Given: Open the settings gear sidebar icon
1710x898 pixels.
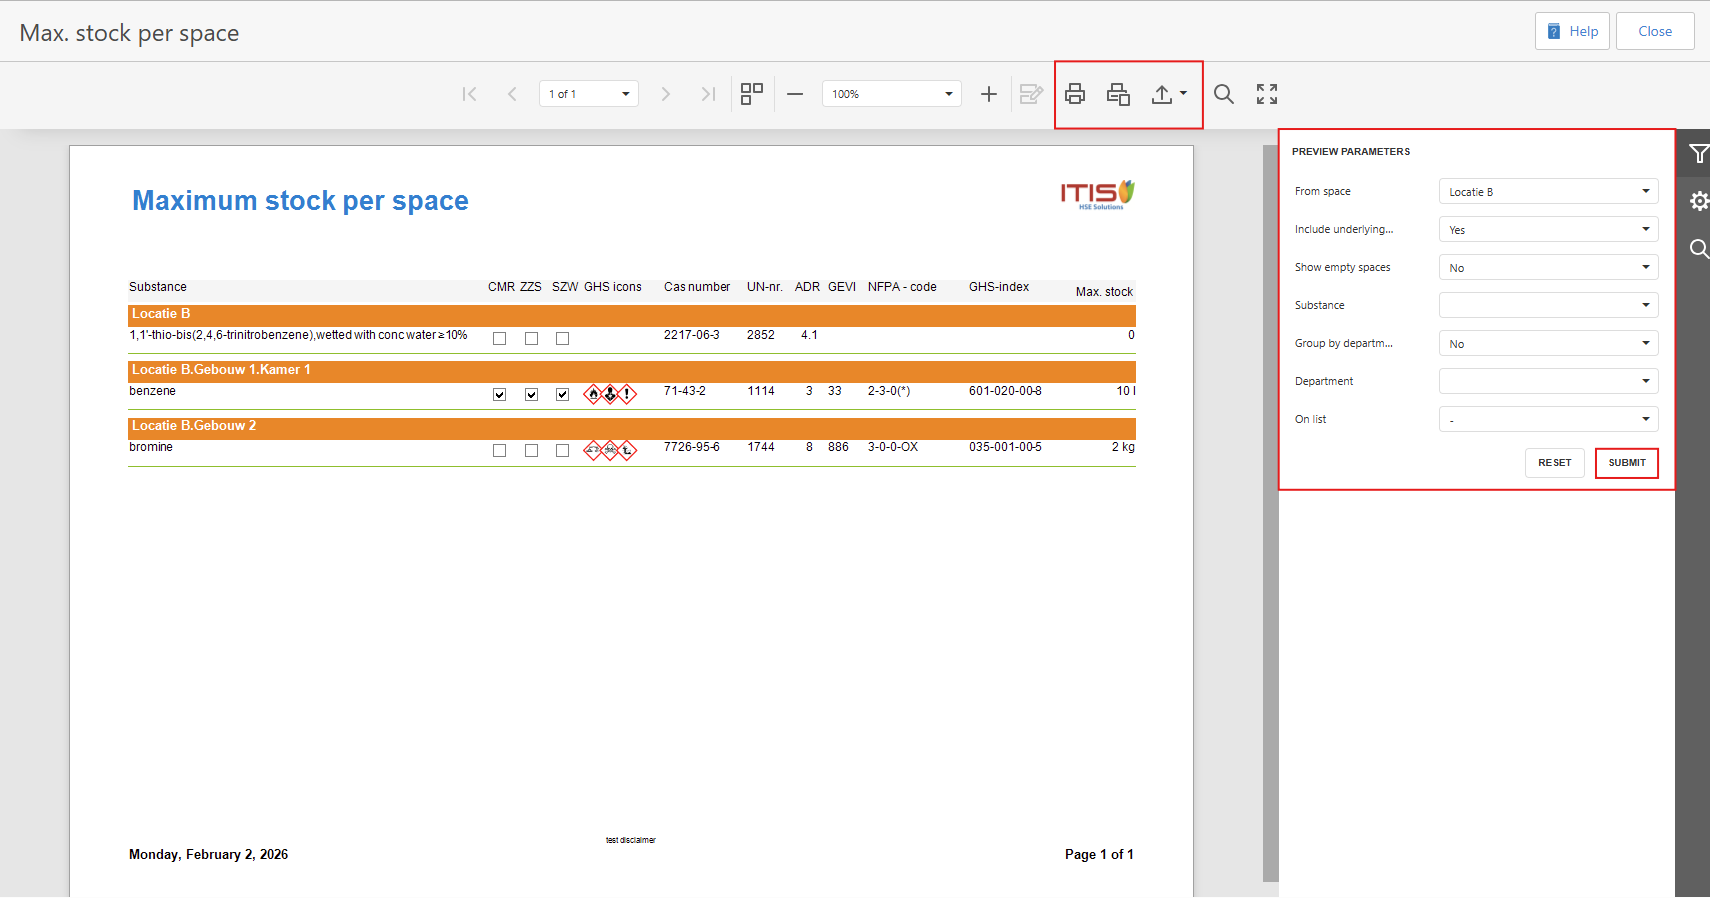Looking at the screenshot, I should 1698,201.
